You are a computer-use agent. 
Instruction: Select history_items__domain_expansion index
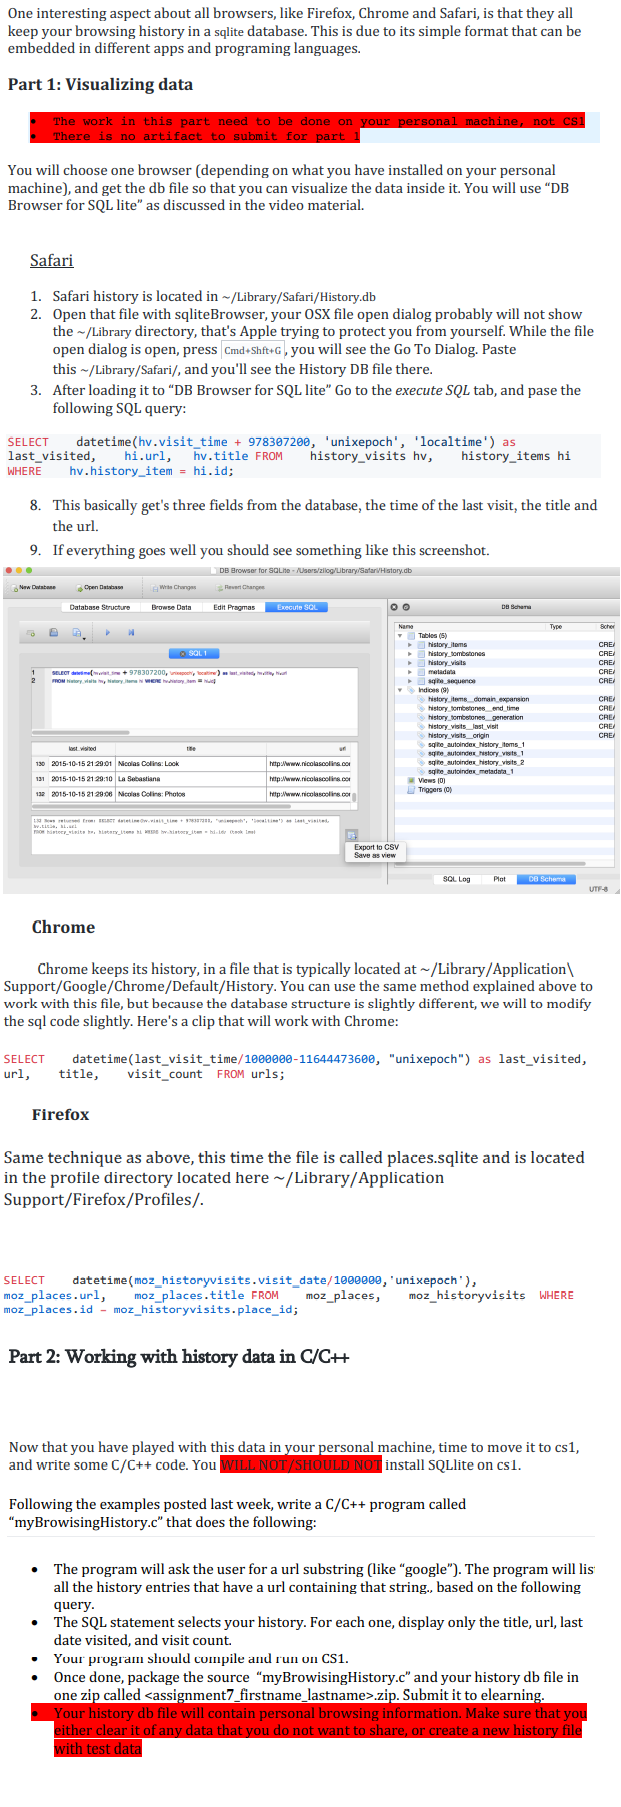[478, 699]
